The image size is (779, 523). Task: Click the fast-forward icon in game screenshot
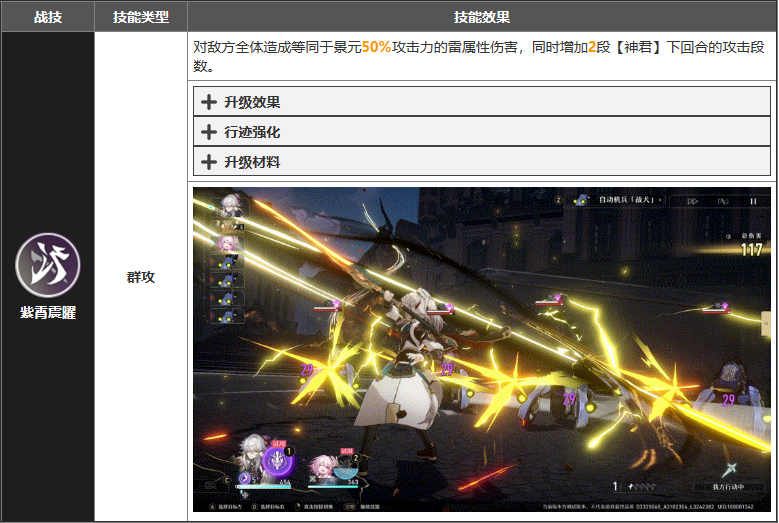pos(692,201)
